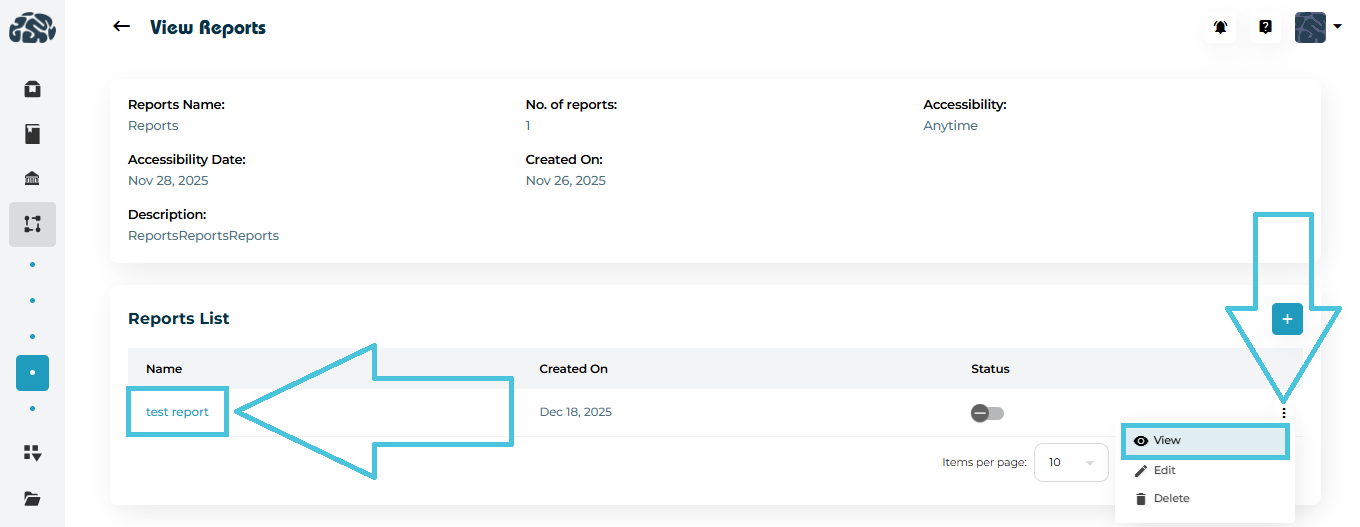
Task: Click the back arrow beside View Reports
Action: [122, 27]
